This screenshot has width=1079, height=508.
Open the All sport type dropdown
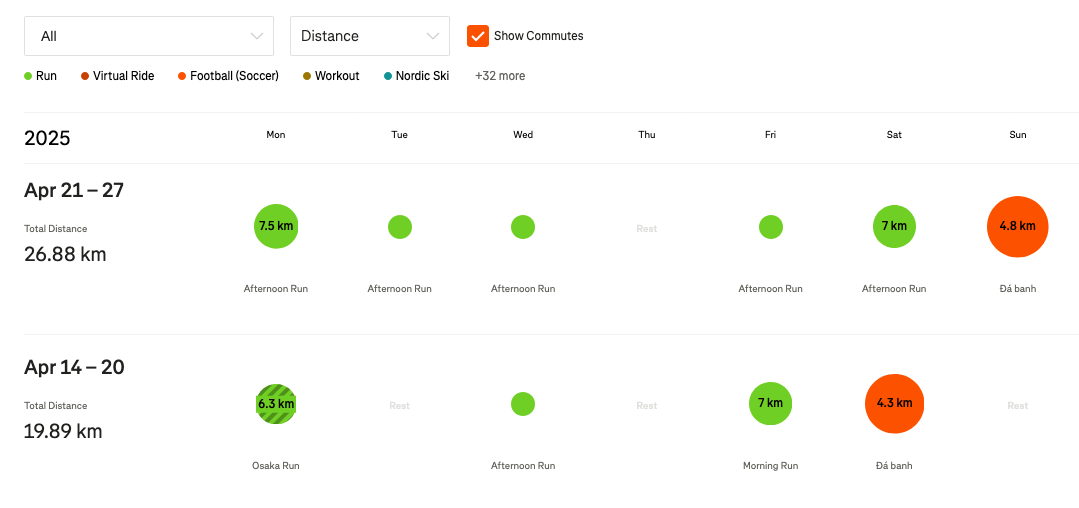pos(149,36)
